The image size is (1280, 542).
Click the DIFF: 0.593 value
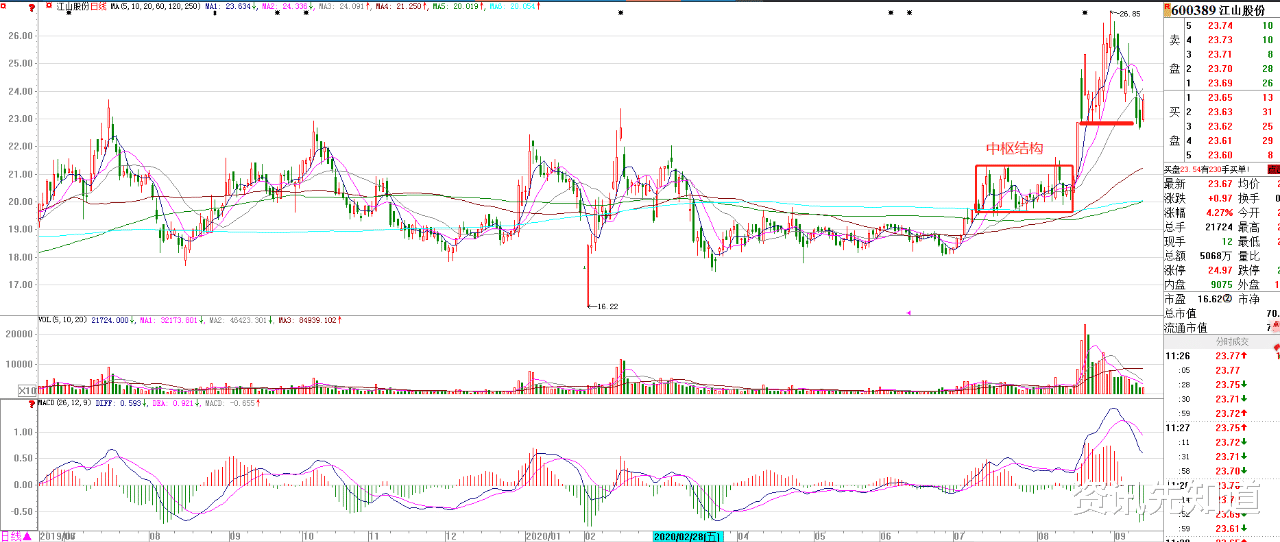click(x=120, y=403)
